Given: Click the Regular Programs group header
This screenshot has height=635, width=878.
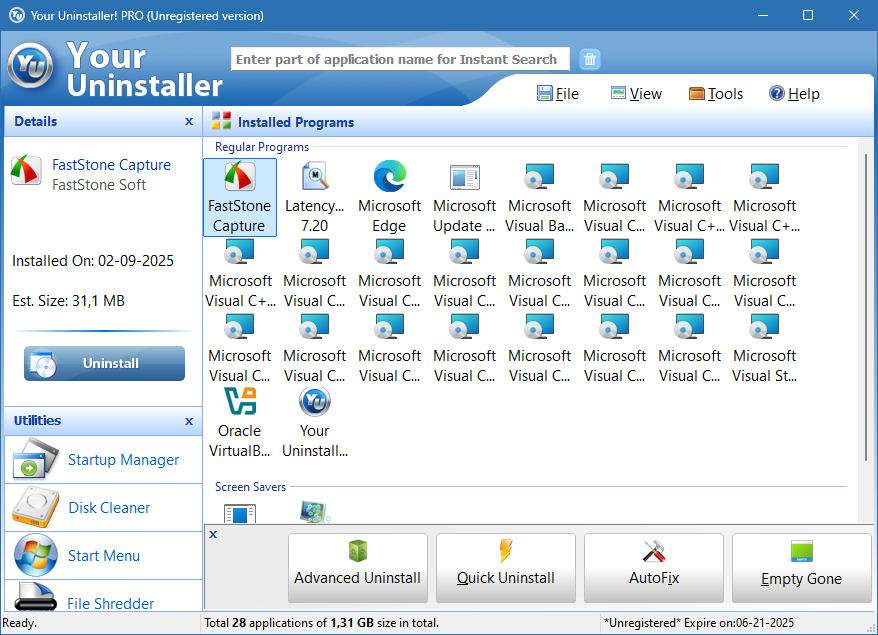Looking at the screenshot, I should (261, 147).
